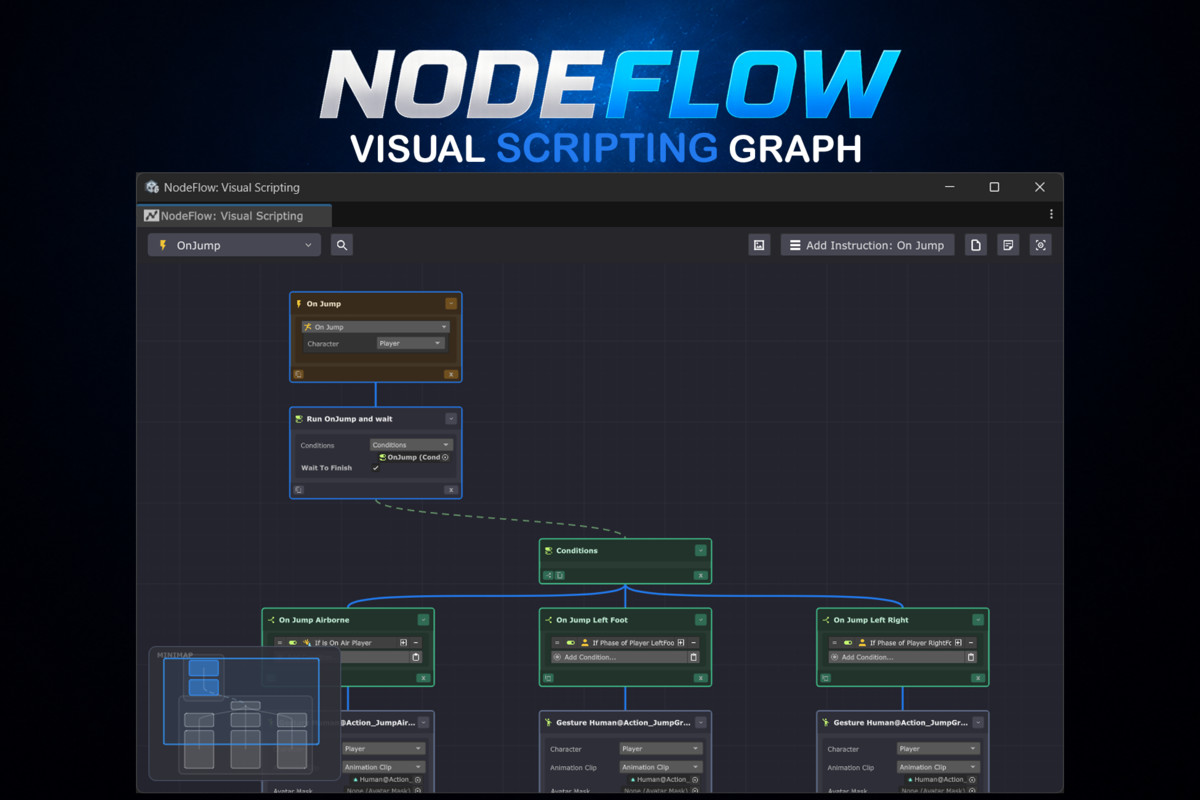Collapse the right Gesture Human@Action_JumpGr node
Screen dimensions: 1200x800
(978, 722)
